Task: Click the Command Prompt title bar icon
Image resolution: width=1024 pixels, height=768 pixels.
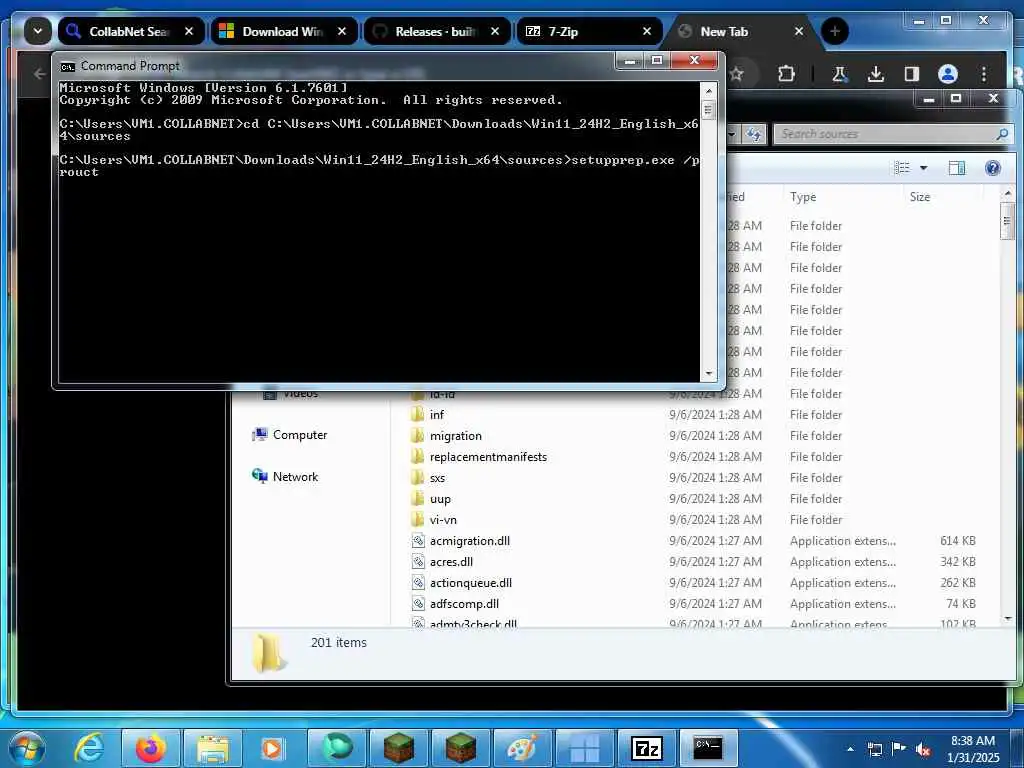Action: 67,66
